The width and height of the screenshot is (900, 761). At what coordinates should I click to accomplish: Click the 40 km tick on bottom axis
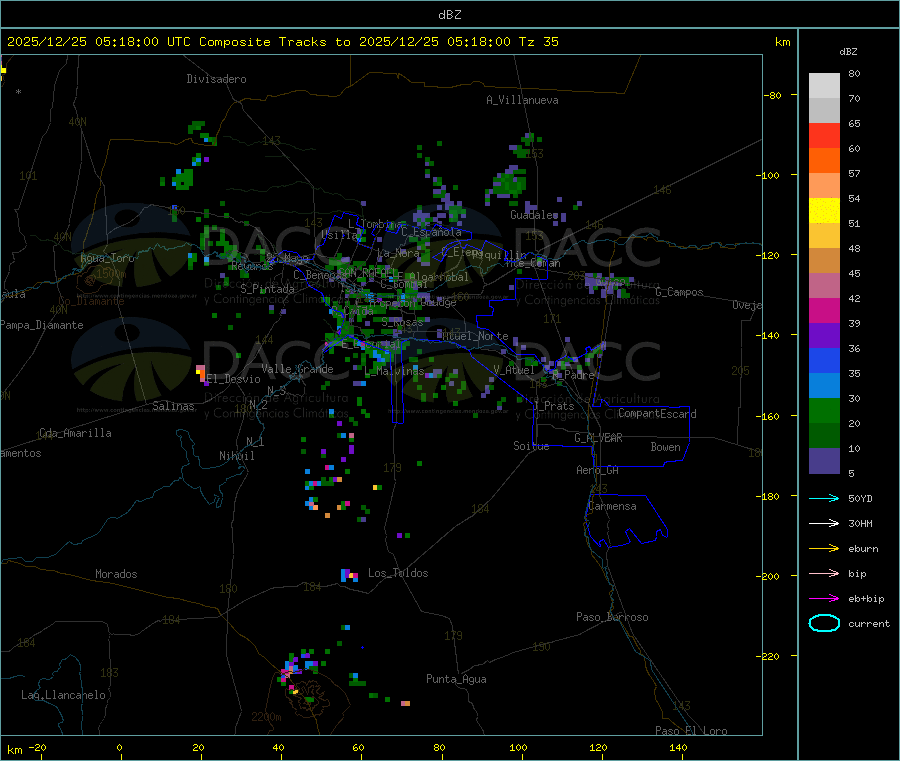pyautogui.click(x=278, y=747)
